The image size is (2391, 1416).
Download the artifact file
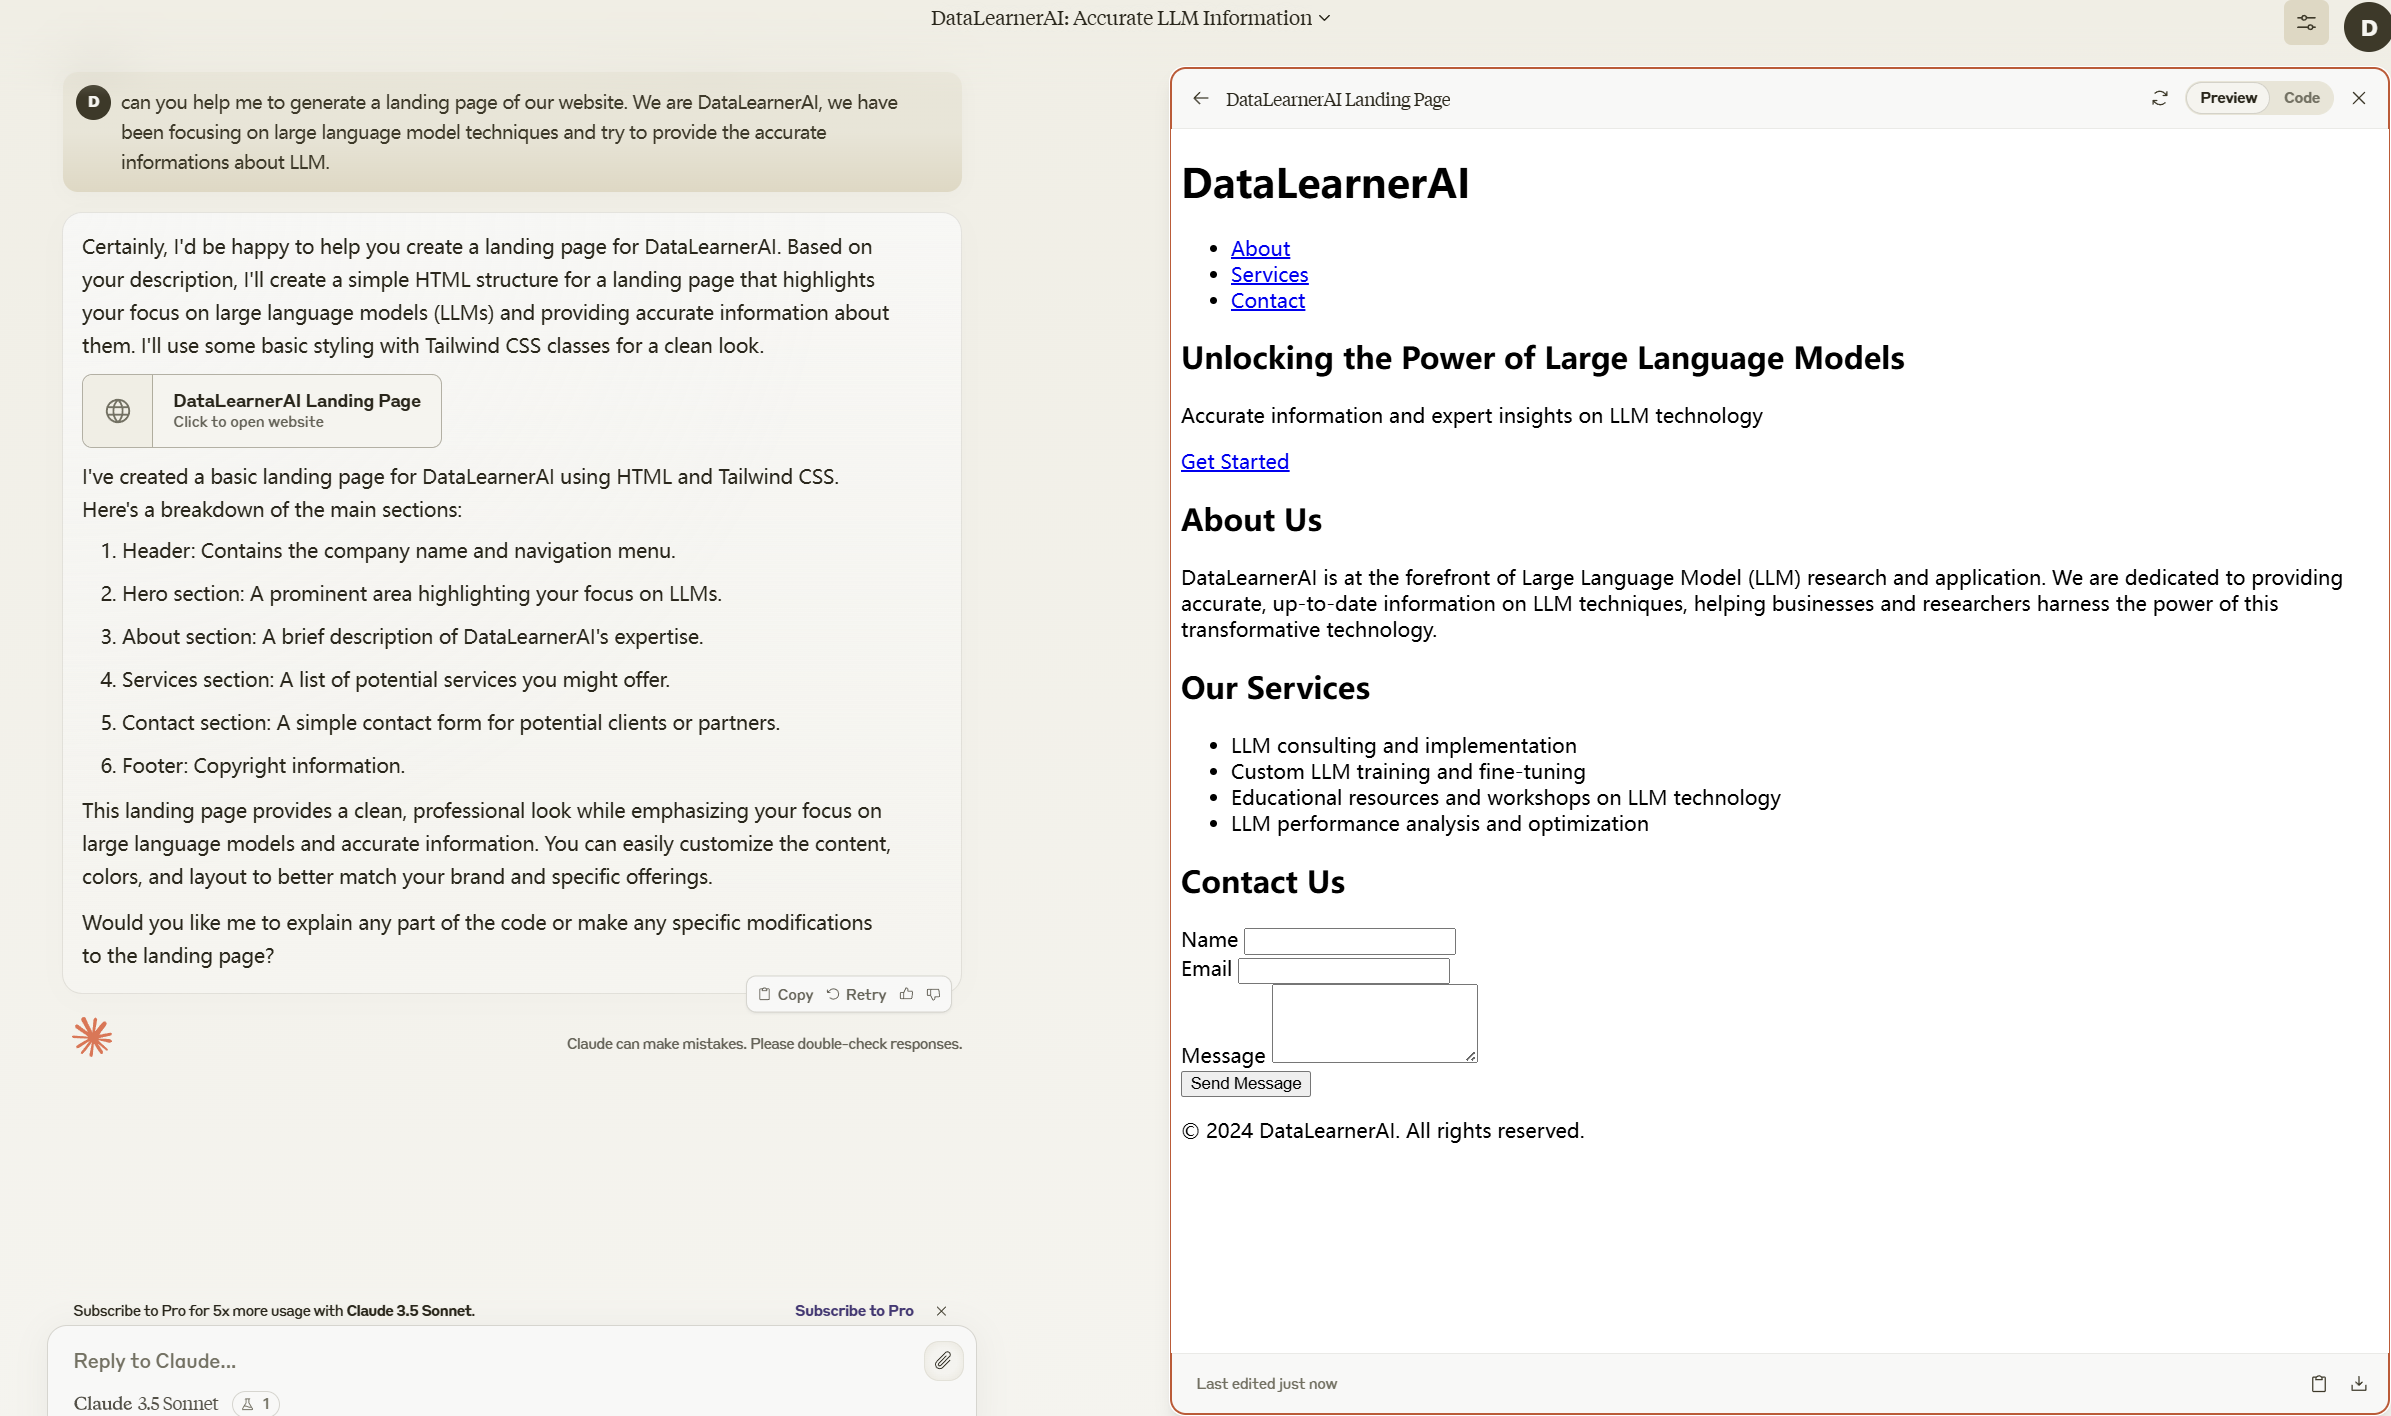2359,1383
